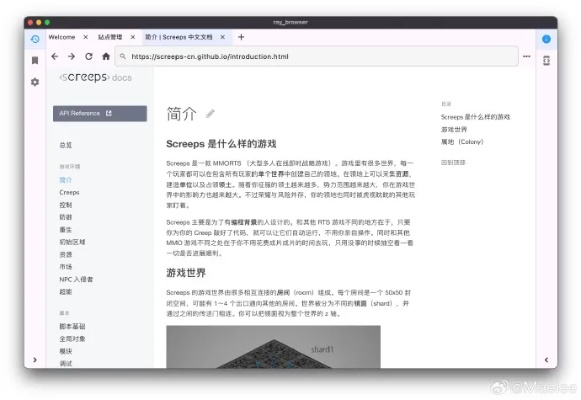Open 资源 in the docs sidebar
The height and width of the screenshot is (400, 581).
coord(66,254)
